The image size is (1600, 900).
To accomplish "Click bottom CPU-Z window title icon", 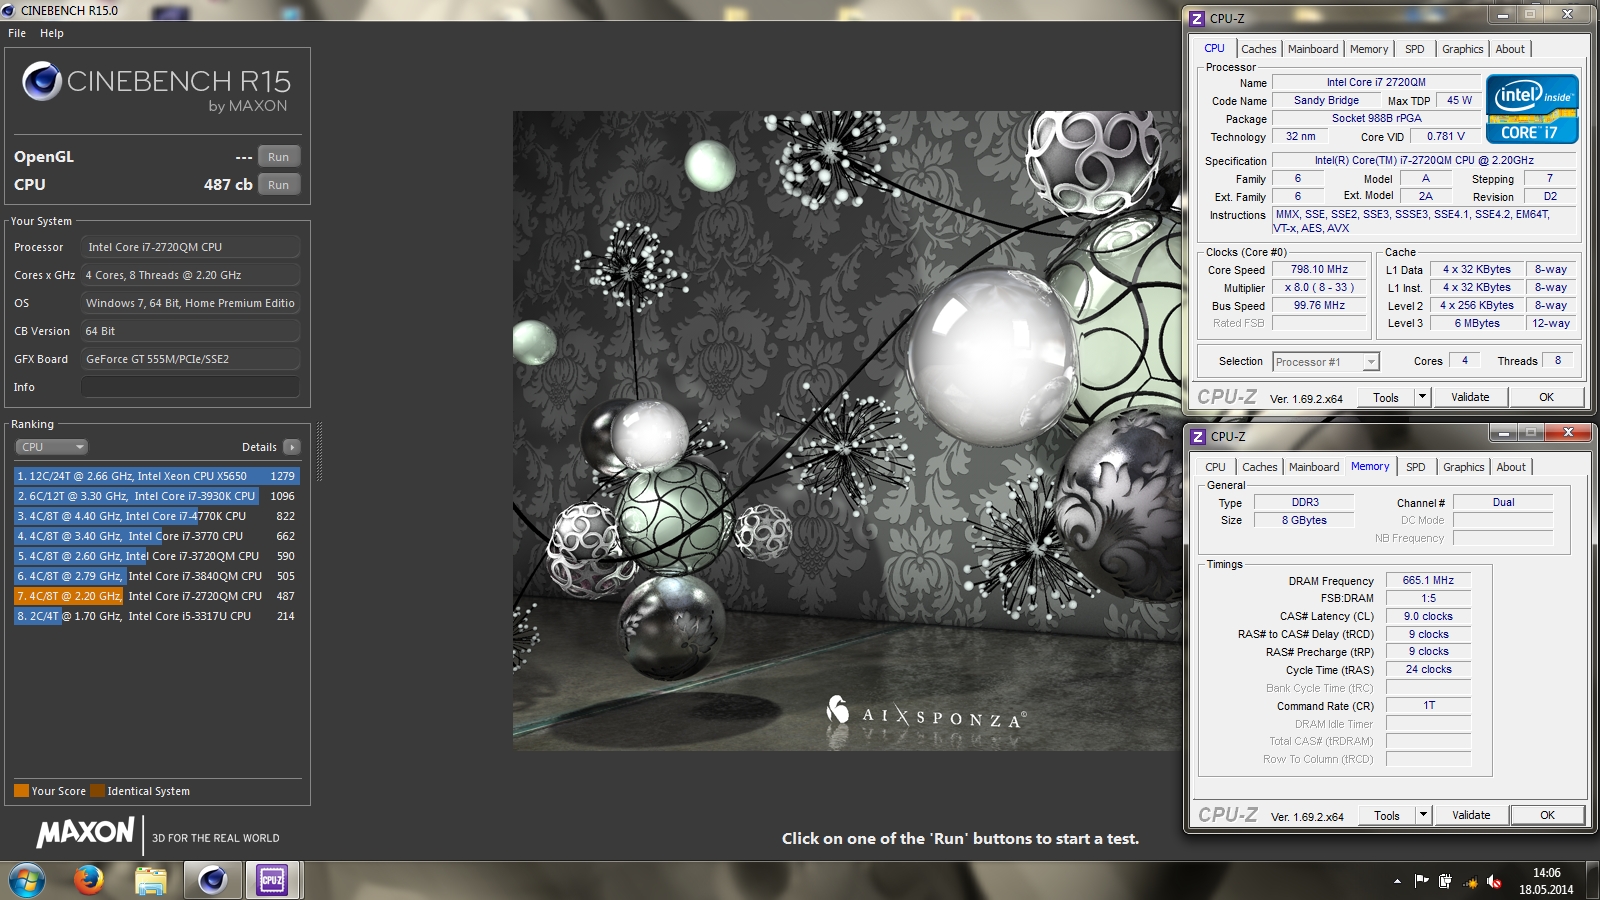I will [1198, 436].
